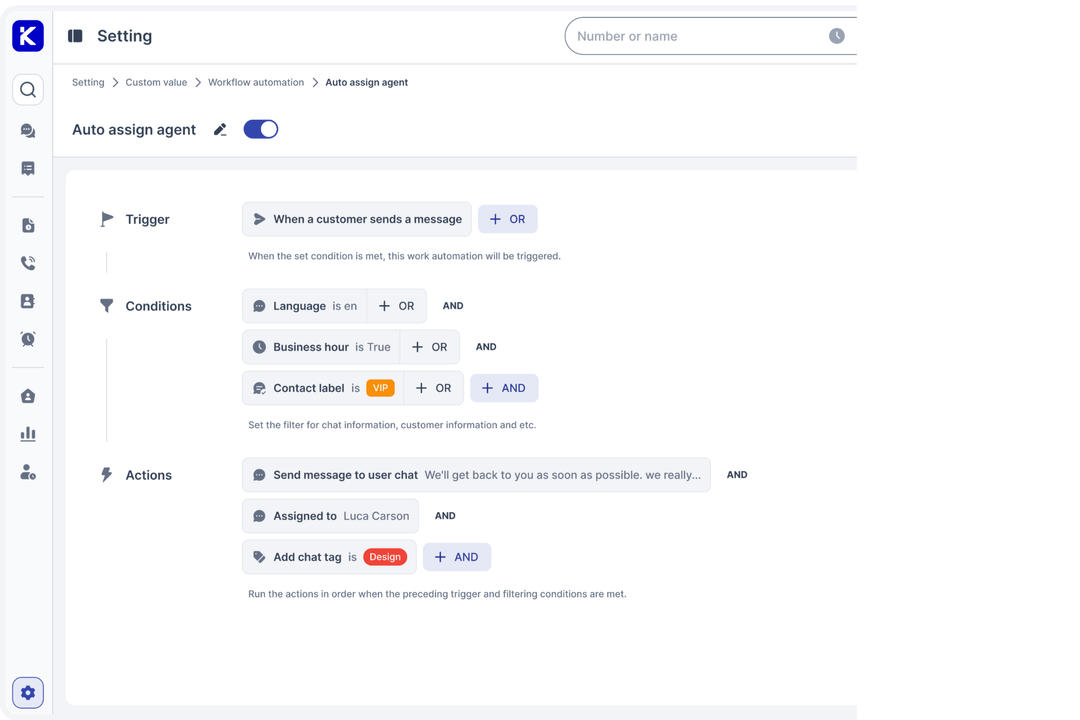The height and width of the screenshot is (720, 1080).
Task: Open the search panel in the sidebar
Action: click(27, 89)
